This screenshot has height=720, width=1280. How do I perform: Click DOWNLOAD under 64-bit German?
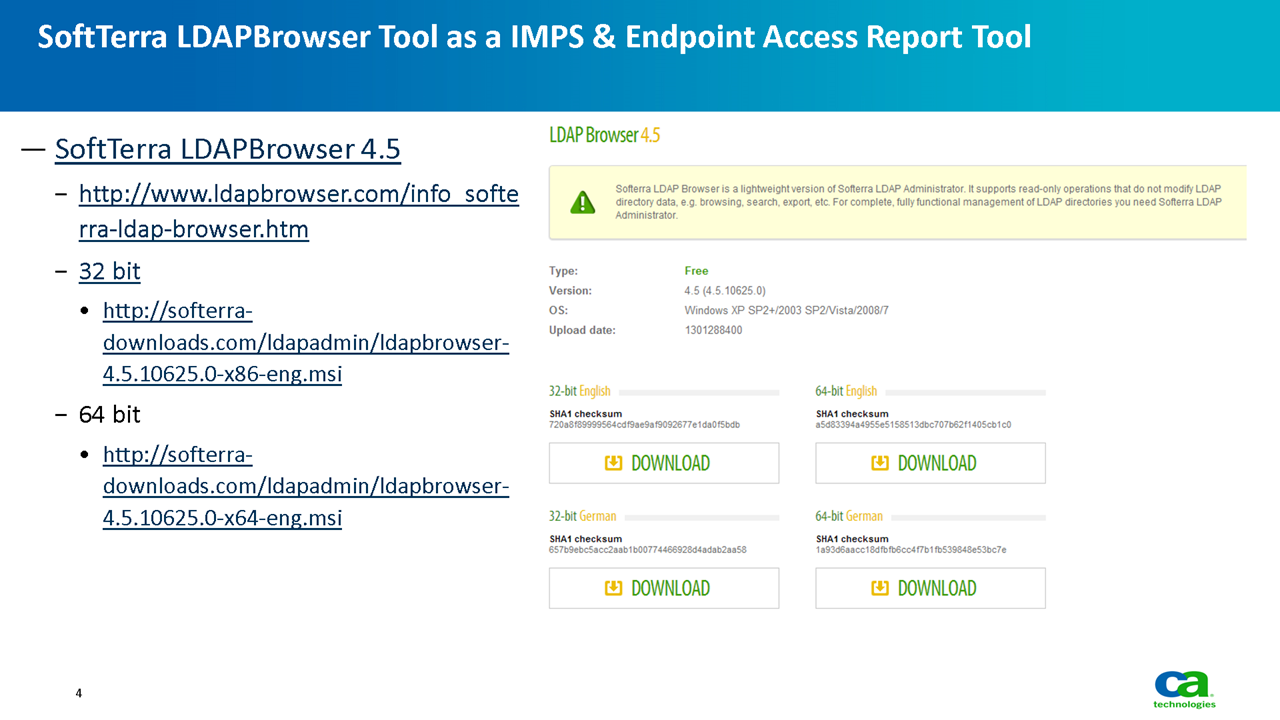[930, 588]
